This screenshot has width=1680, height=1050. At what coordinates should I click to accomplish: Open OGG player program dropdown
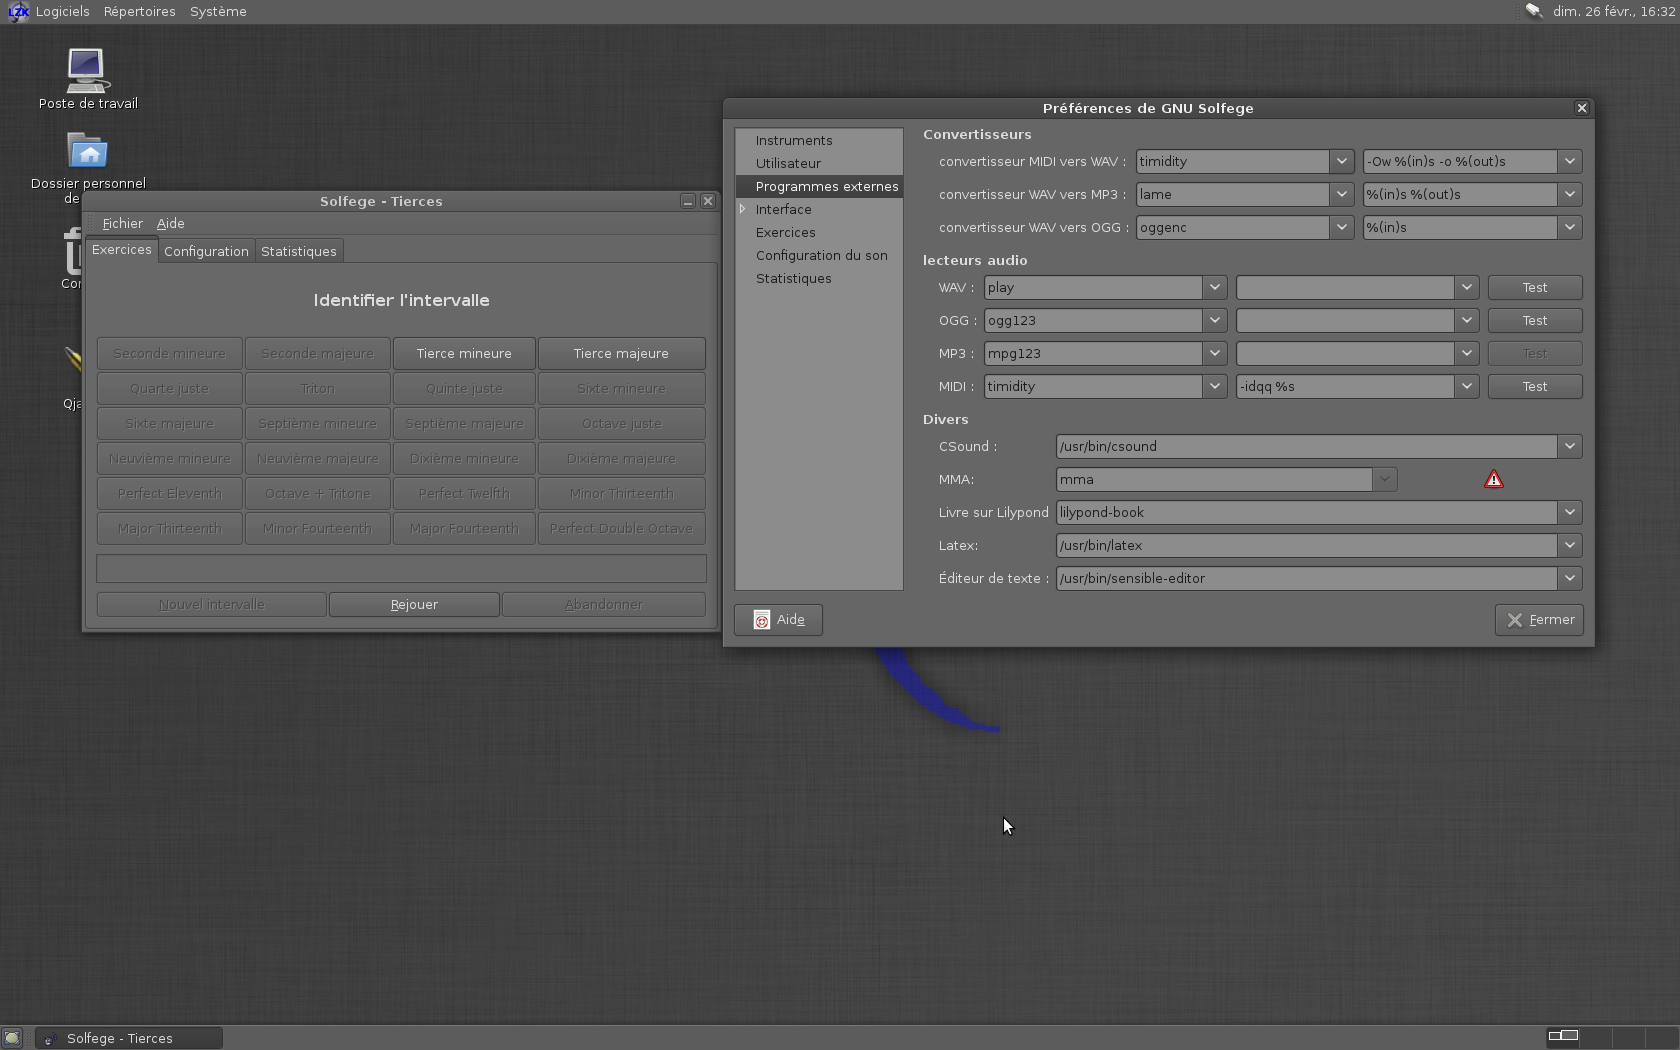pos(1214,320)
